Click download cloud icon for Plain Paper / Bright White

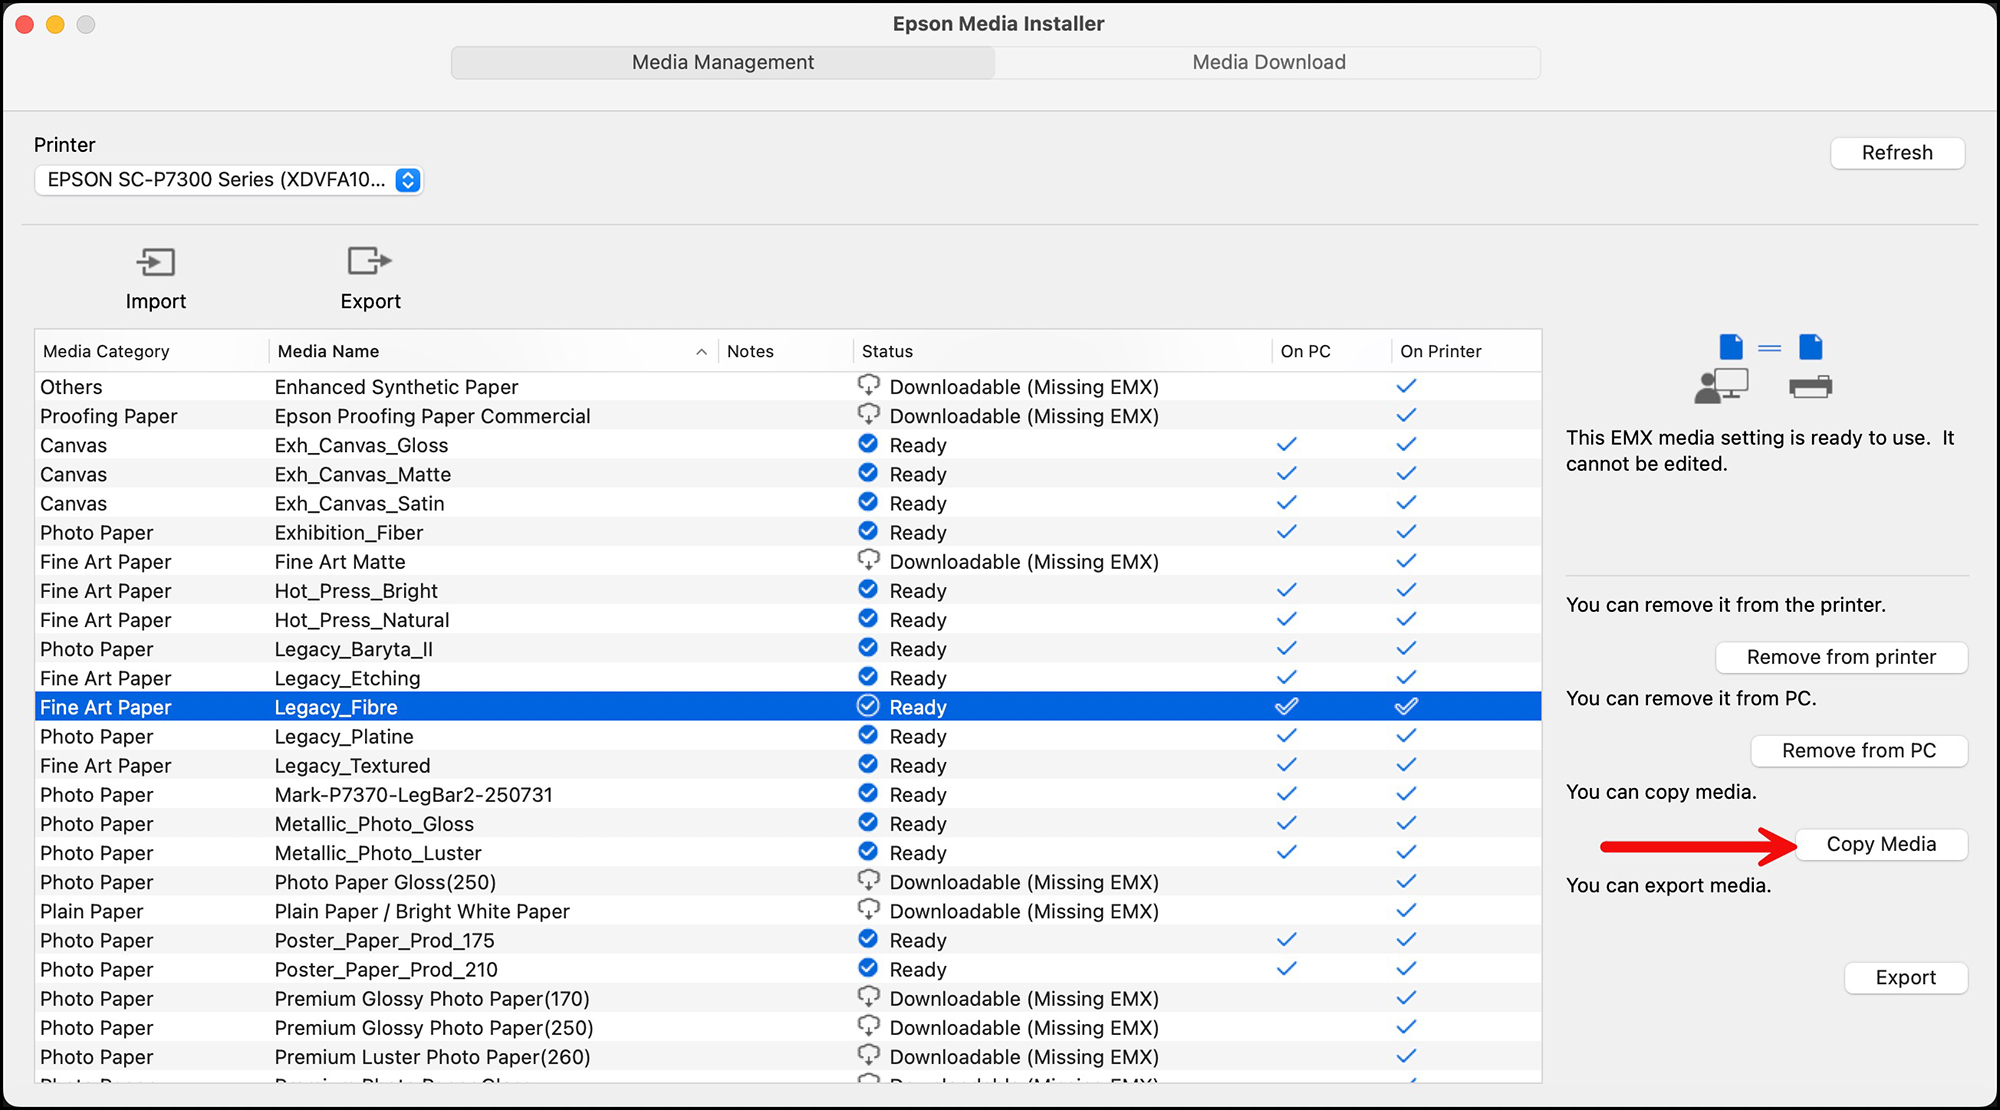868,909
